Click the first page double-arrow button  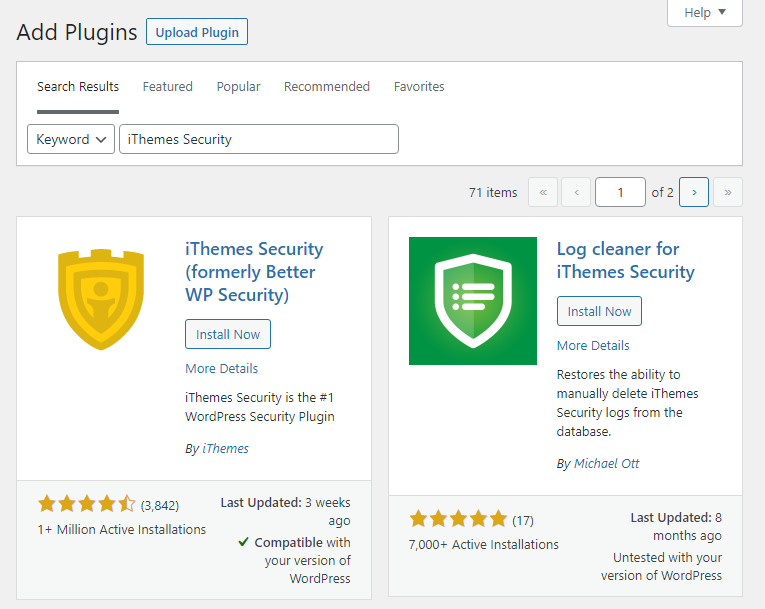(543, 192)
